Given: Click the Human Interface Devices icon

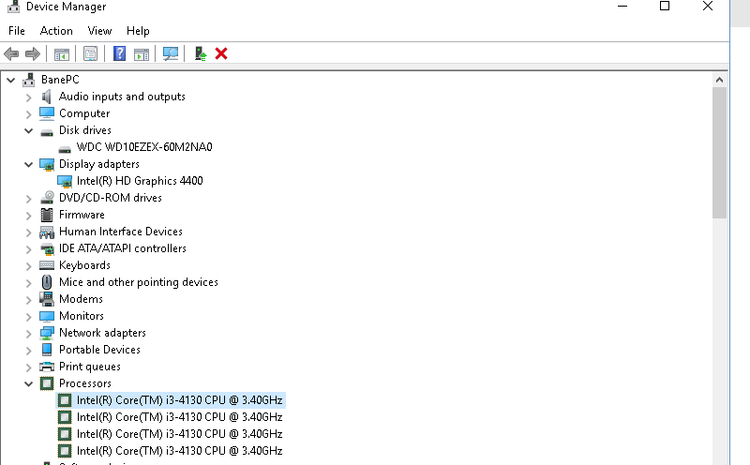Looking at the screenshot, I should pos(46,232).
